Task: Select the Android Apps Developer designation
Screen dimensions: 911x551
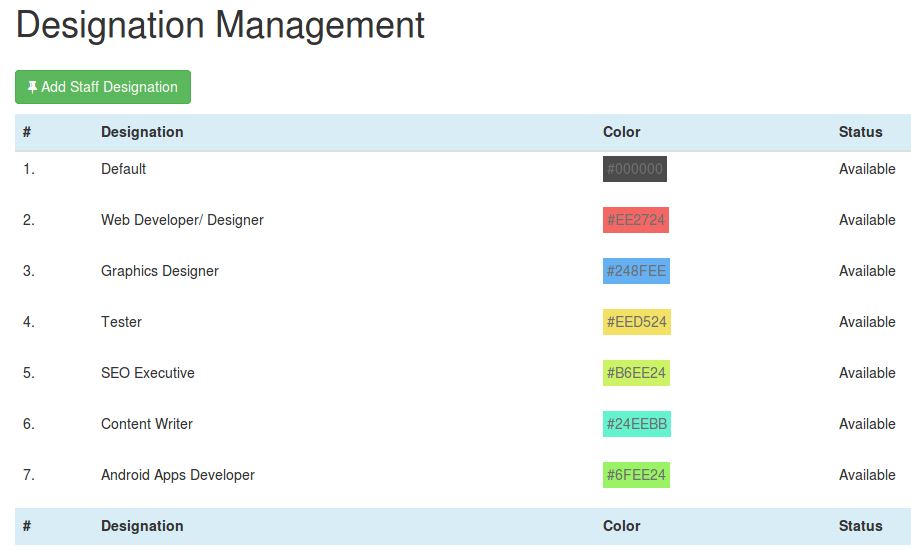Action: pos(178,475)
